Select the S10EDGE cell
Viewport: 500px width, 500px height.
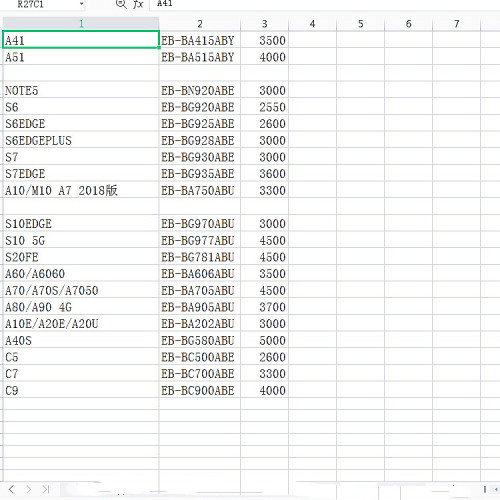point(81,223)
